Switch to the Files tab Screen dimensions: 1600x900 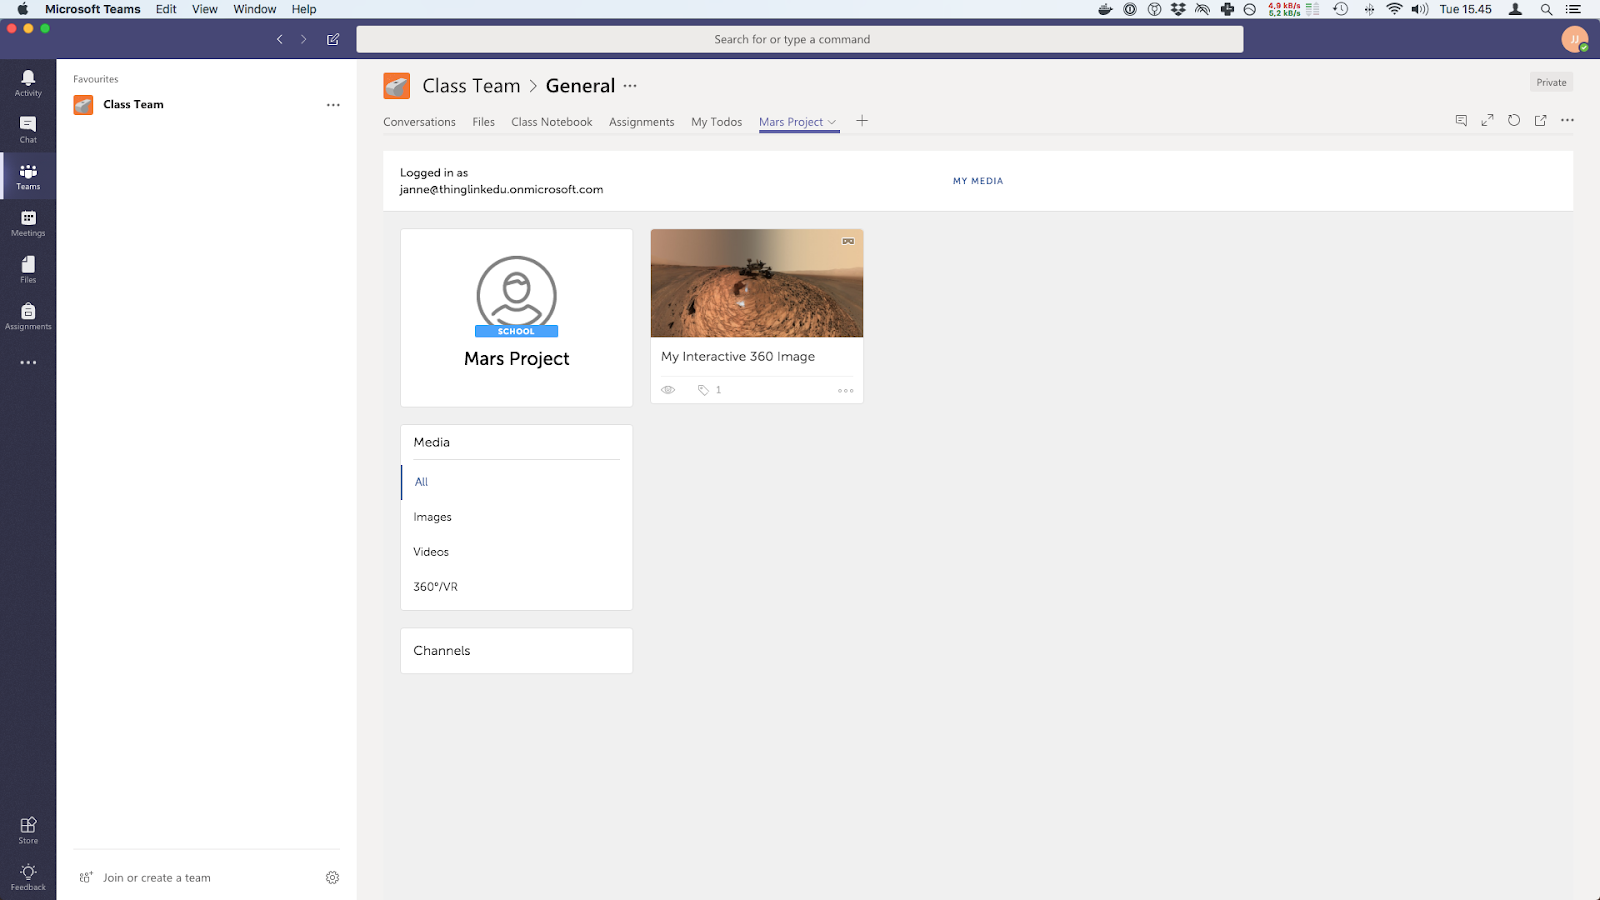pyautogui.click(x=484, y=122)
